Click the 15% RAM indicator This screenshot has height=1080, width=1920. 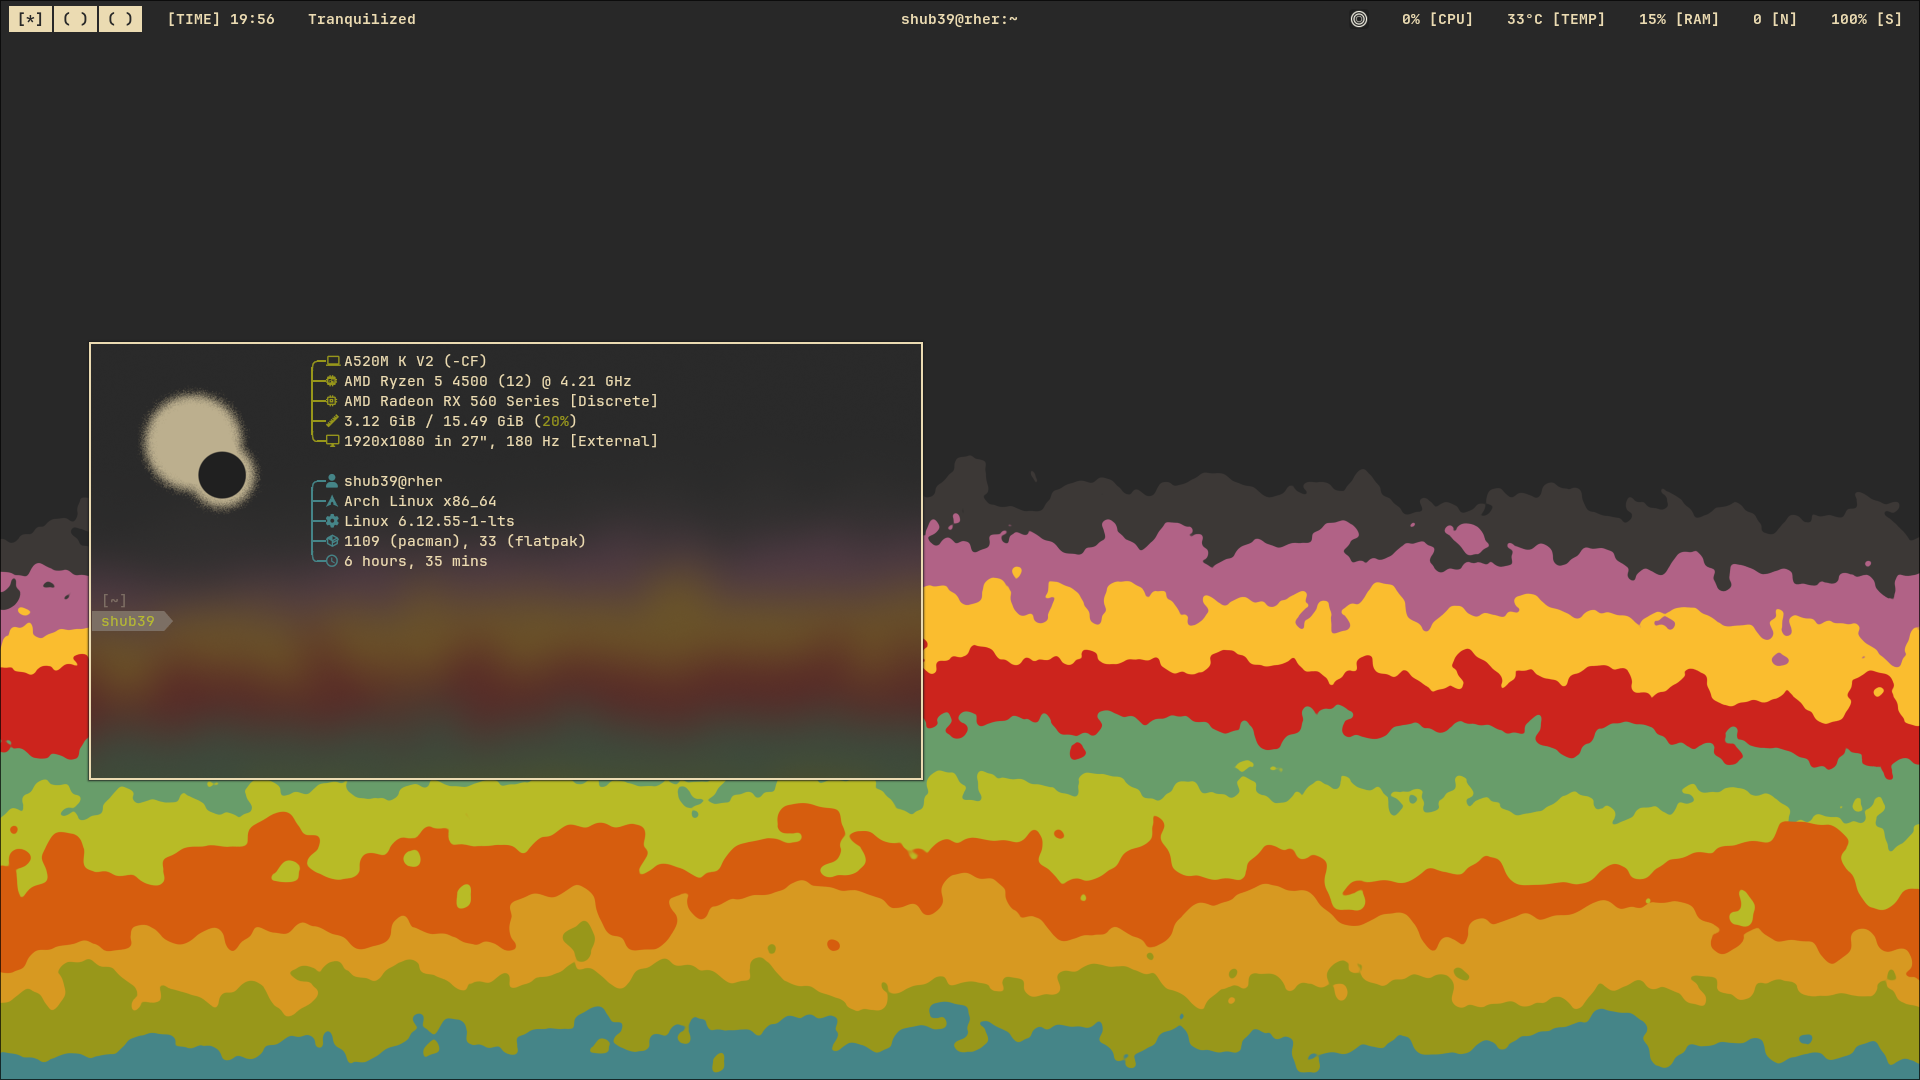click(x=1678, y=19)
